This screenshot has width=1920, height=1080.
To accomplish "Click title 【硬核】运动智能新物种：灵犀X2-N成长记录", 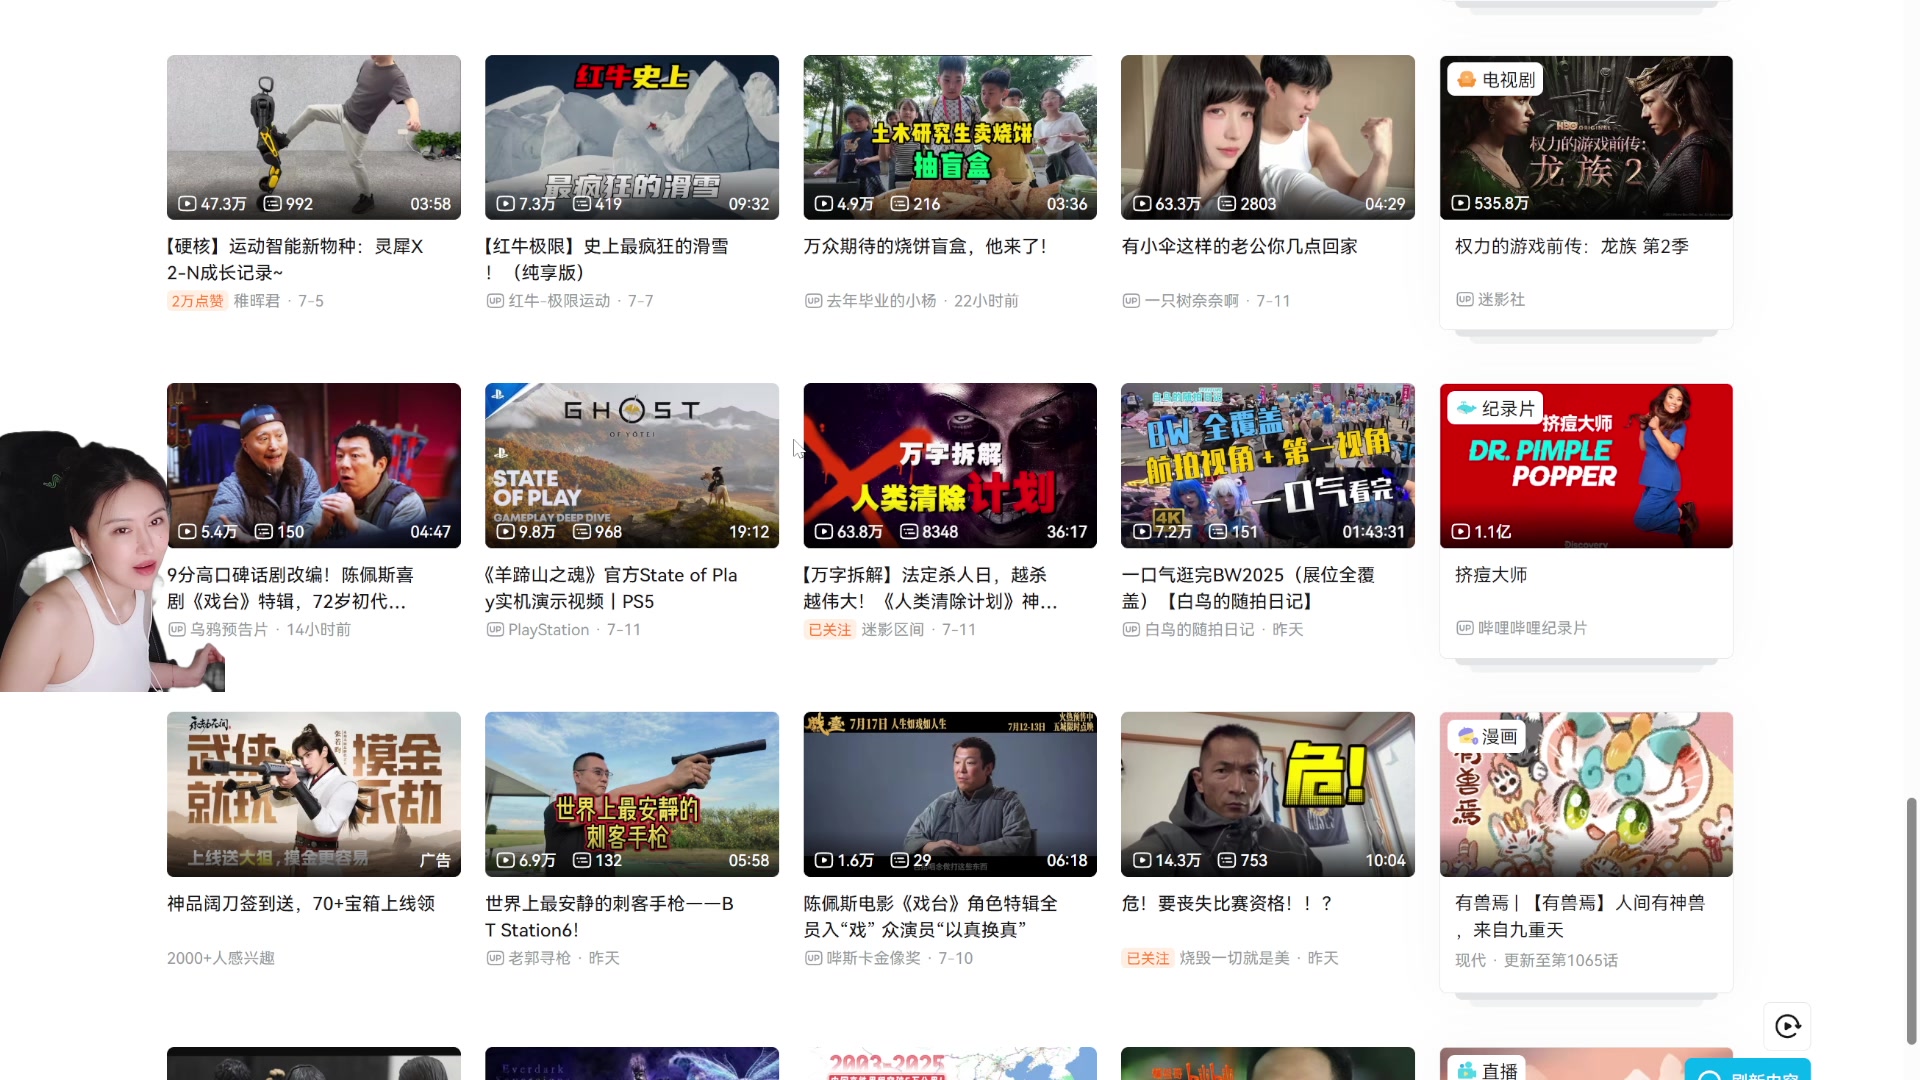I will (x=296, y=259).
